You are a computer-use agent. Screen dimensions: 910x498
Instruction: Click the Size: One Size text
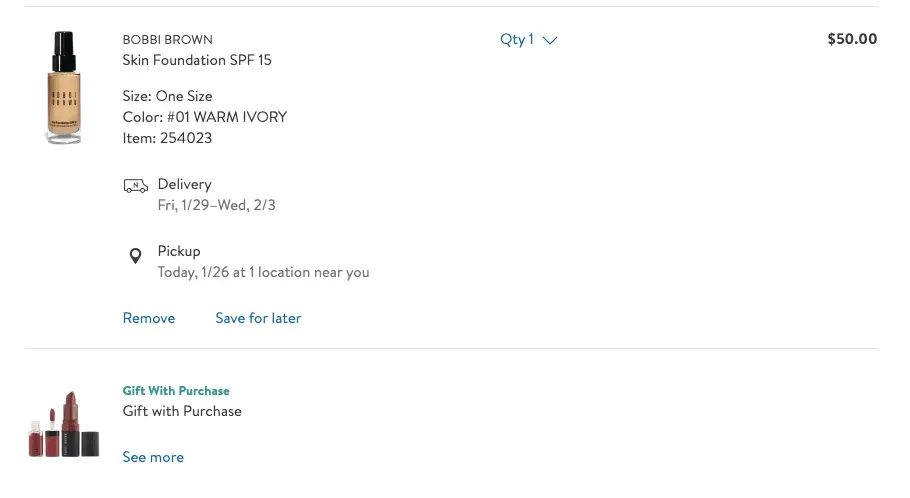pos(168,96)
